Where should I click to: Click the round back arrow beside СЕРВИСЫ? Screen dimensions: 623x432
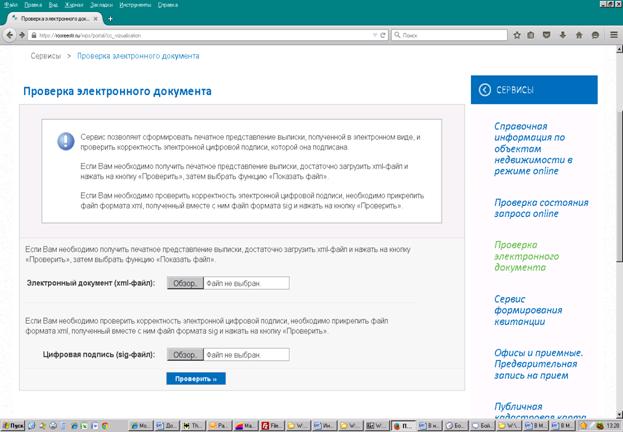tap(485, 90)
